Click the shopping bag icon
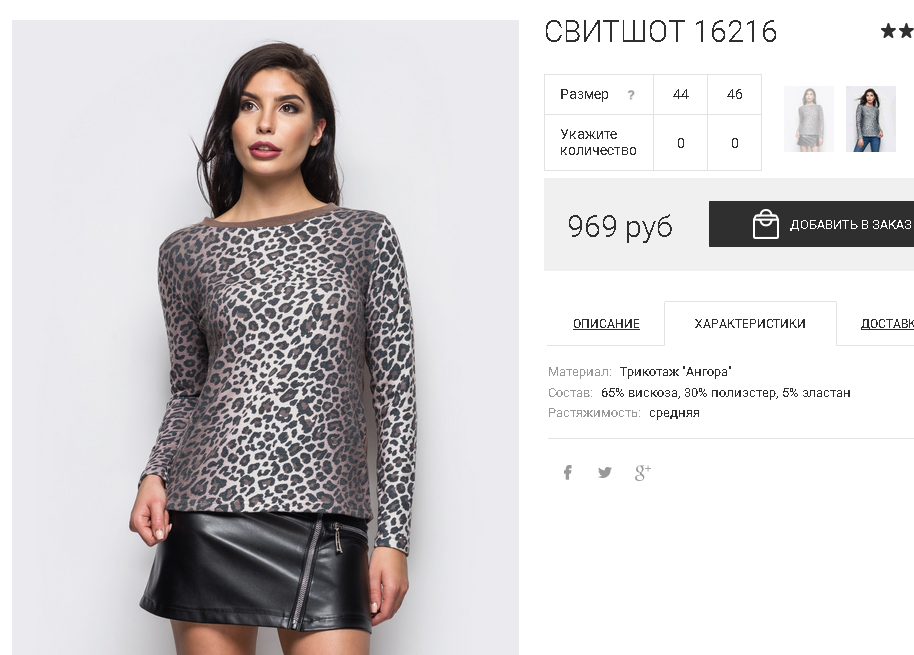The image size is (914, 655). (x=766, y=224)
